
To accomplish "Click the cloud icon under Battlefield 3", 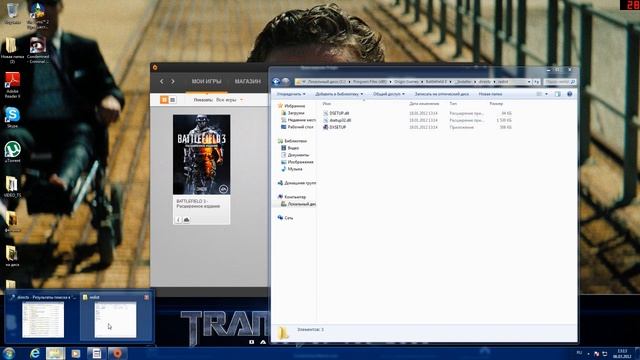I will [187, 220].
